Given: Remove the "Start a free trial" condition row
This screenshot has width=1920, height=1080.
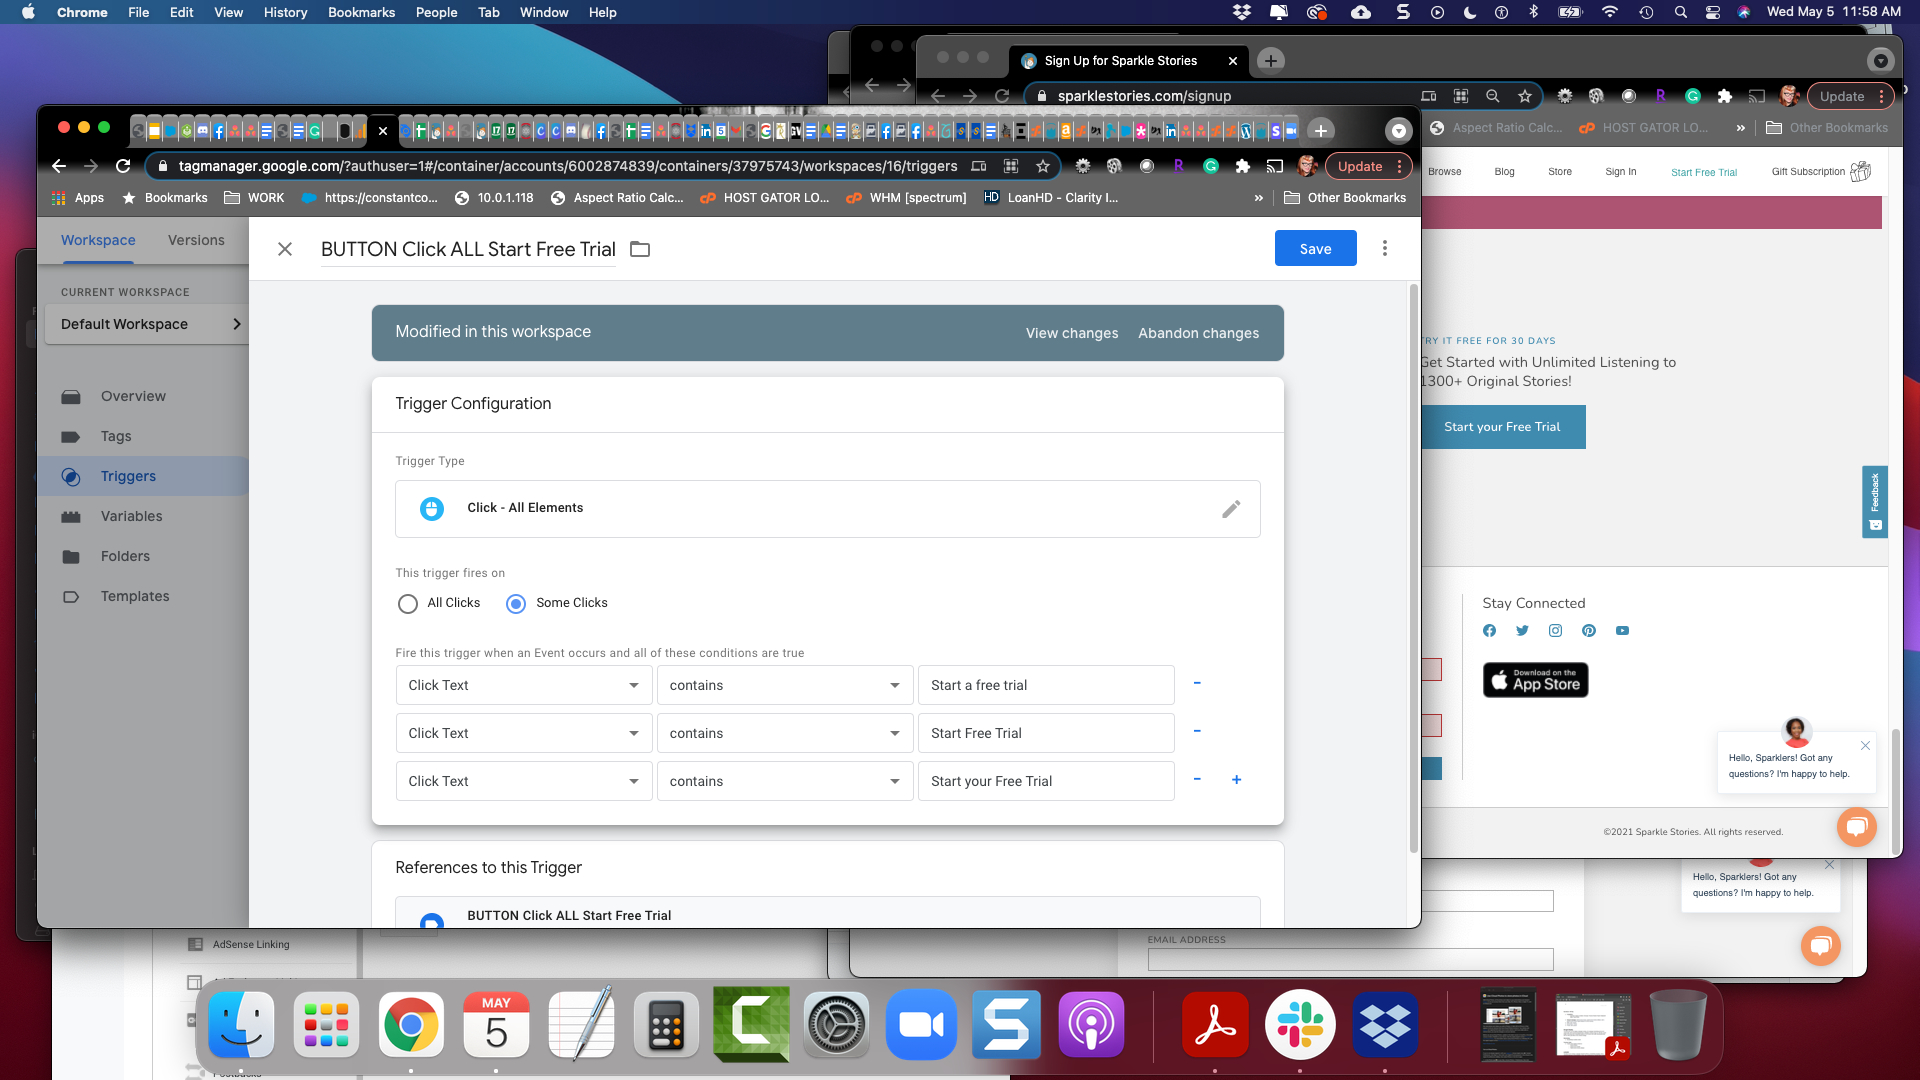Looking at the screenshot, I should [1197, 684].
